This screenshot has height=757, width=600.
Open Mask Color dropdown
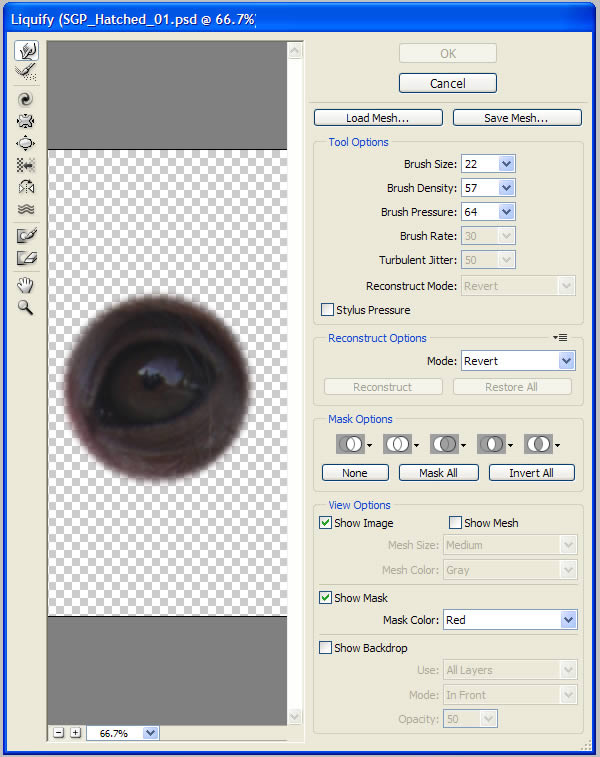[569, 620]
